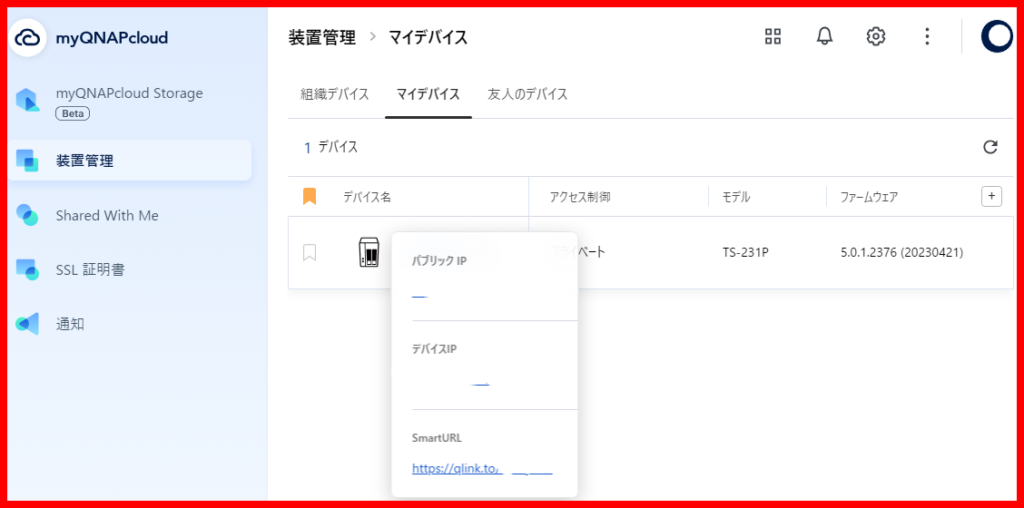
Task: Click the '1 デバイス' count text
Action: point(331,148)
